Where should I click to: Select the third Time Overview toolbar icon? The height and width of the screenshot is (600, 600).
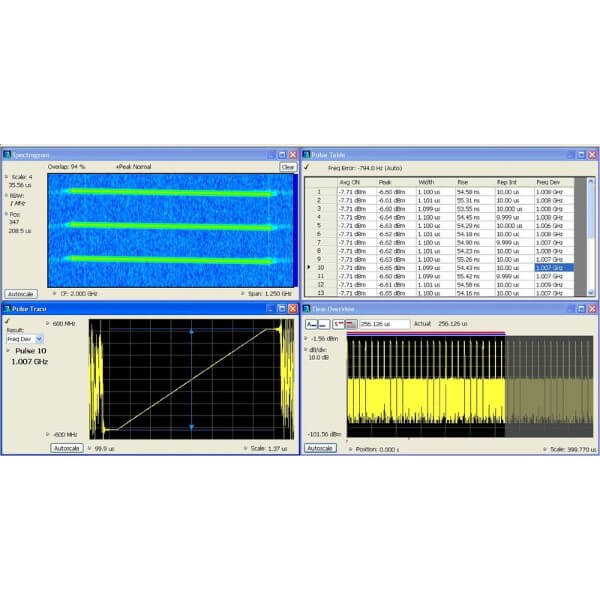coord(336,324)
